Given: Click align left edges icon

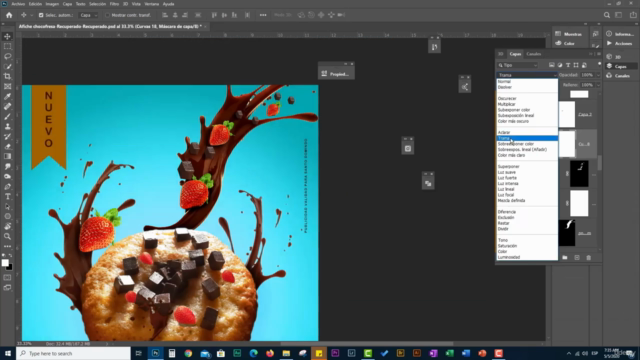Looking at the screenshot, I should pyautogui.click(x=165, y=15).
